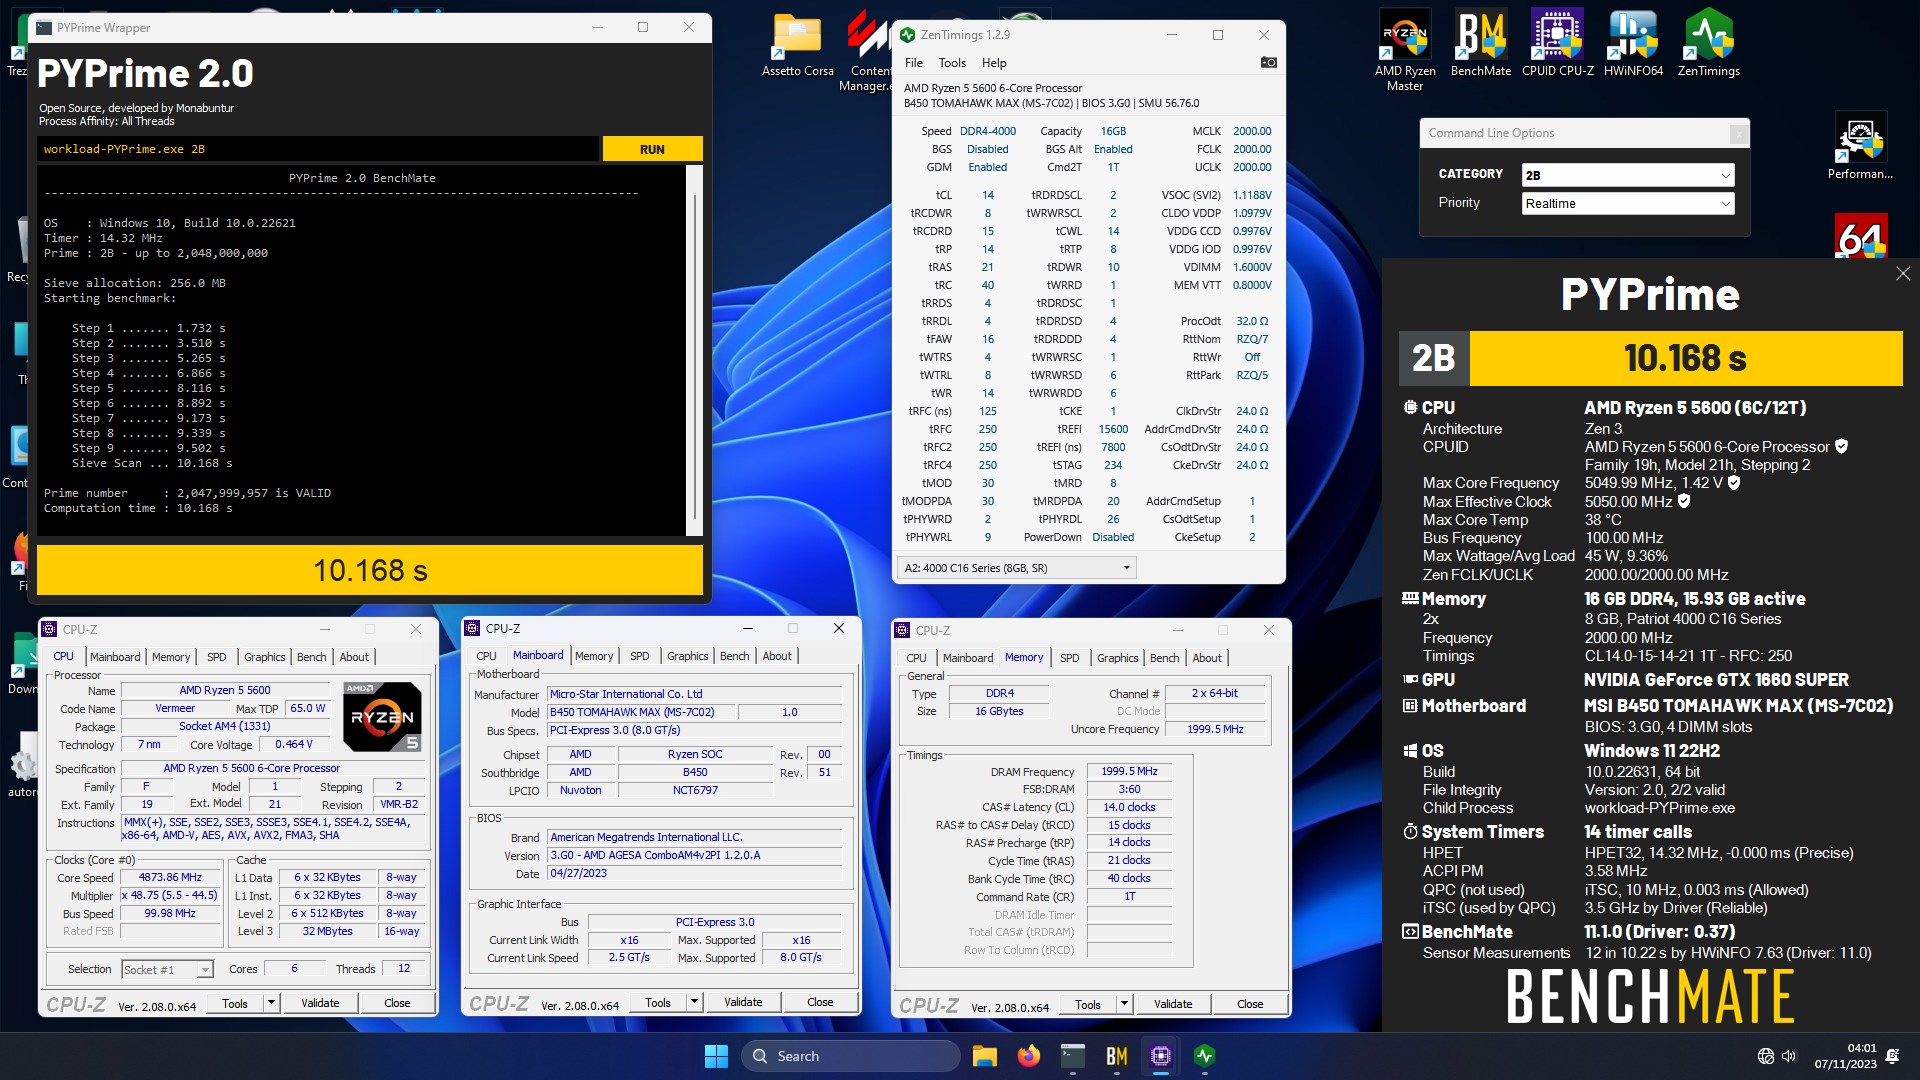The height and width of the screenshot is (1080, 1920).
Task: Click the yellow 10.168 s result bar
Action: coord(370,570)
